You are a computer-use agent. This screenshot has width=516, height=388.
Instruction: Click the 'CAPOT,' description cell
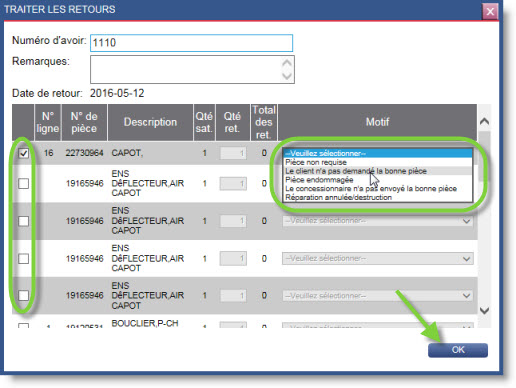point(127,153)
